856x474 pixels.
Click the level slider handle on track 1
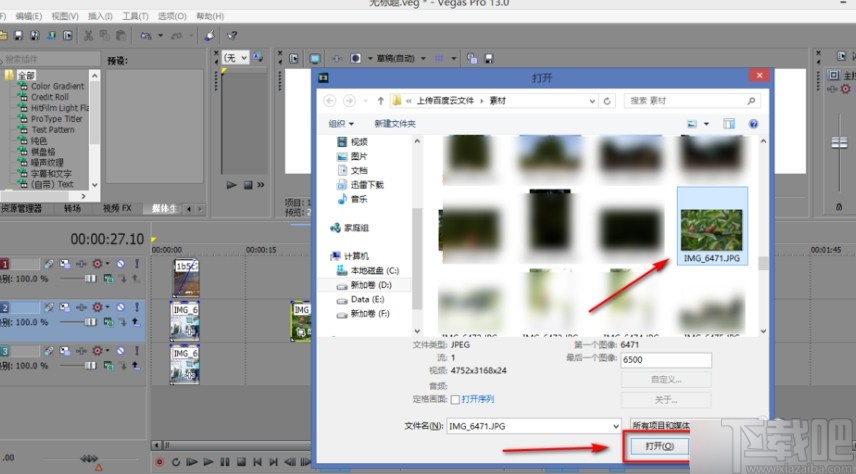click(x=90, y=279)
